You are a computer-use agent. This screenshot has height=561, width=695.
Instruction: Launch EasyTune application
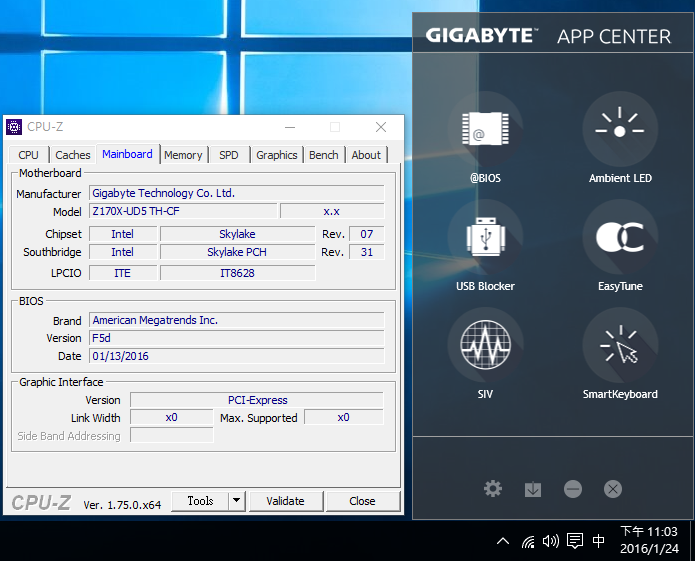tap(620, 237)
